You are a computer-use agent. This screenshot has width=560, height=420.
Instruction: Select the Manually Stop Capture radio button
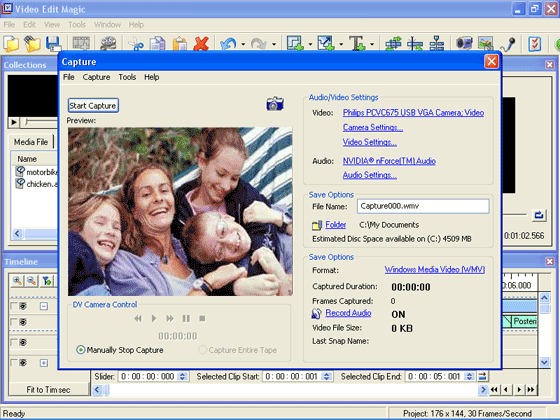81,350
